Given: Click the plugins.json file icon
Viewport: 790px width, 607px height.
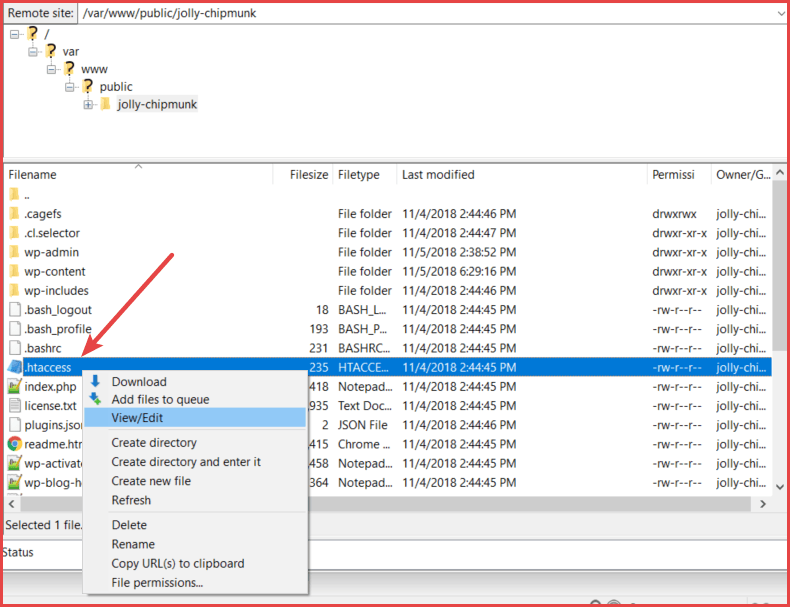Looking at the screenshot, I should [15, 425].
